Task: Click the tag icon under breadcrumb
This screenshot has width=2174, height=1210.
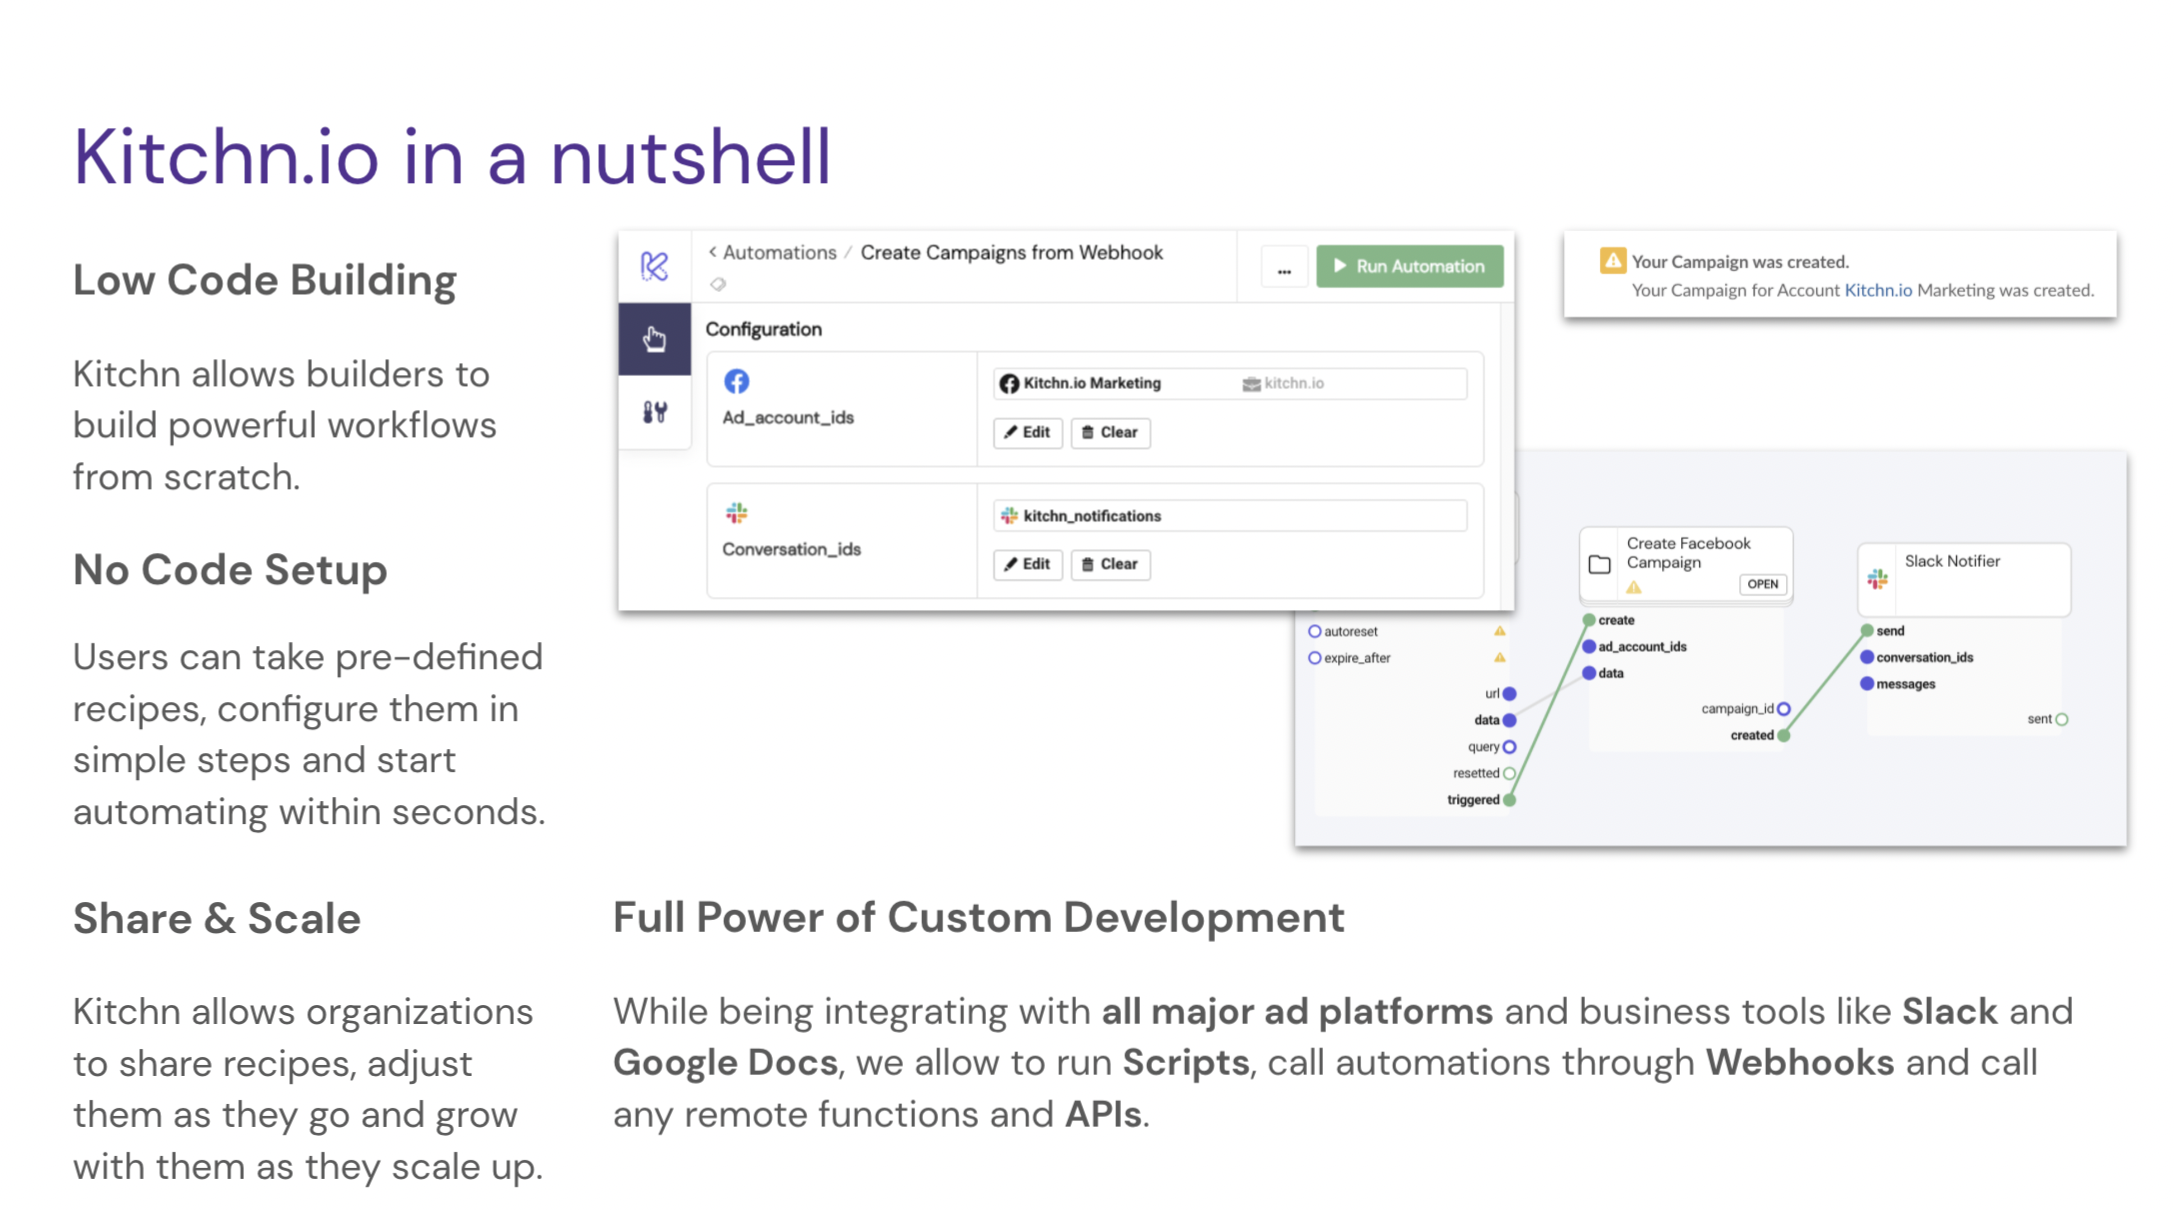Action: pos(718,285)
